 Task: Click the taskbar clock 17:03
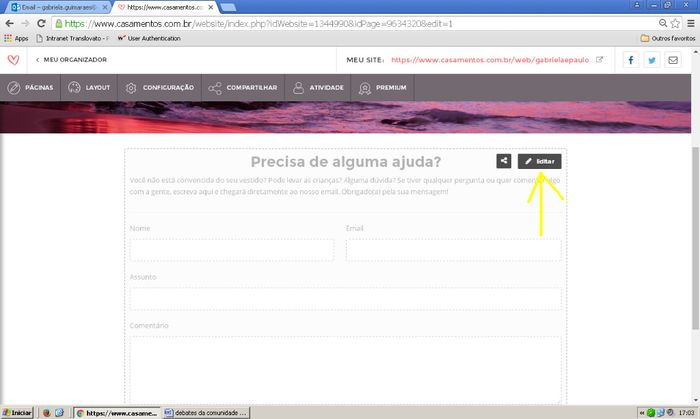(687, 413)
